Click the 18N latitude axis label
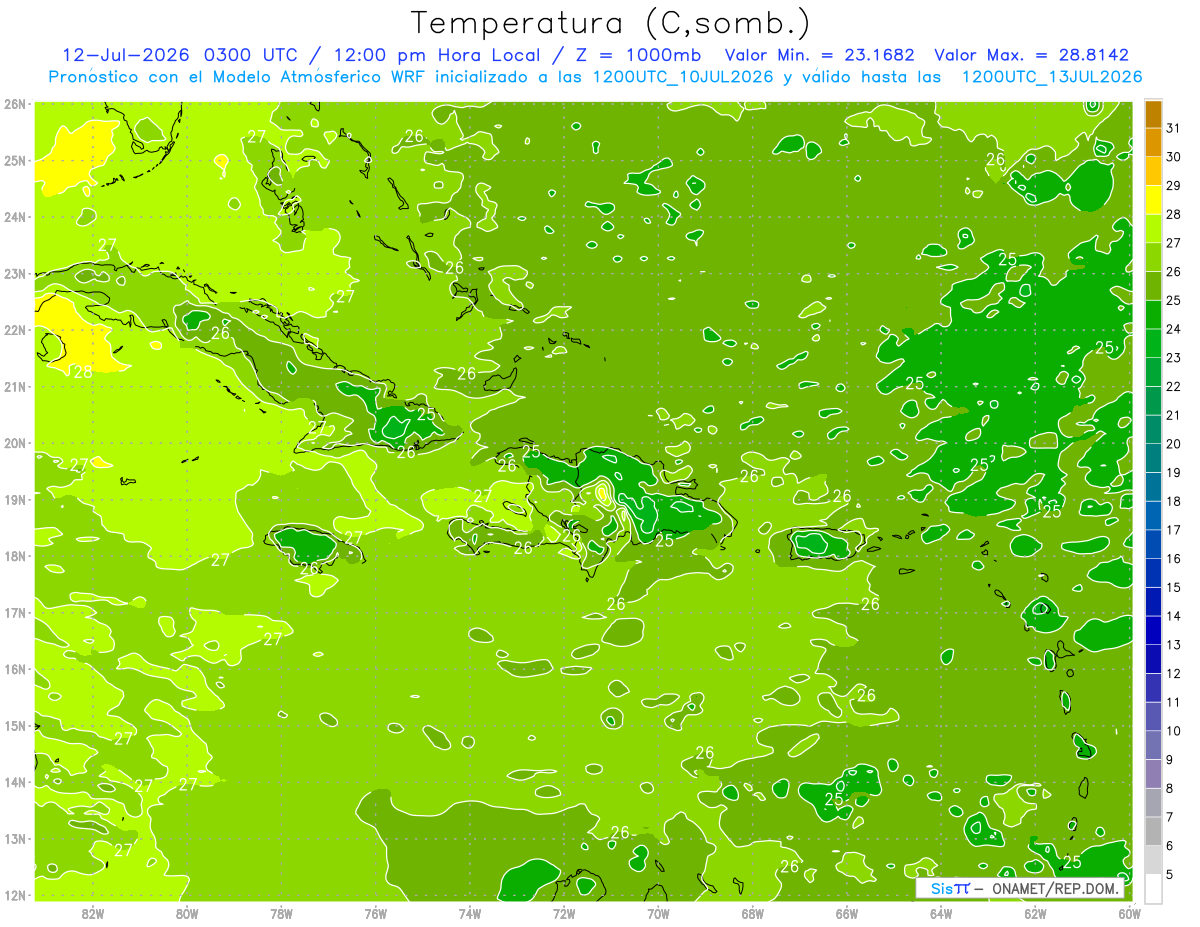 (x=15, y=556)
